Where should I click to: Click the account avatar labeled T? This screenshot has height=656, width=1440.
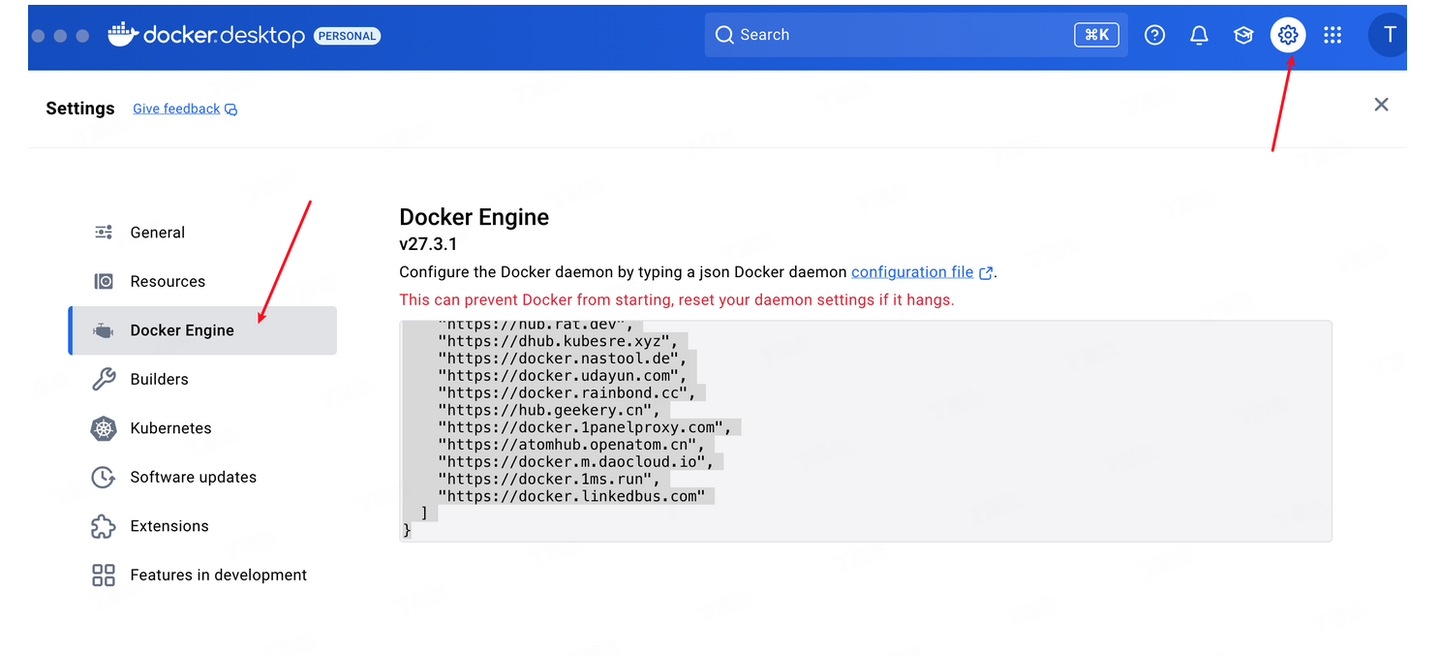pos(1390,34)
